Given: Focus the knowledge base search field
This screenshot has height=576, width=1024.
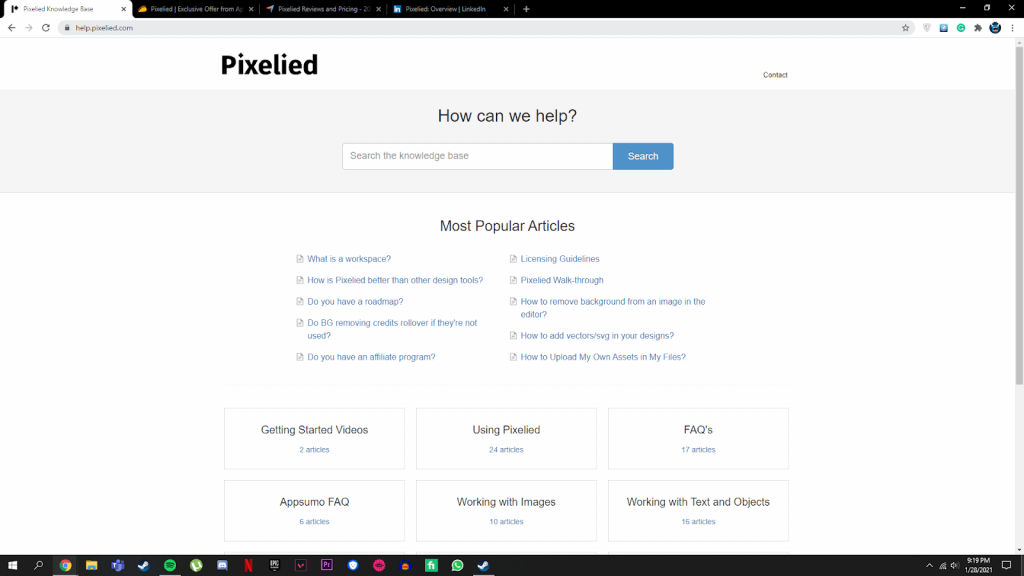Looking at the screenshot, I should click(477, 156).
